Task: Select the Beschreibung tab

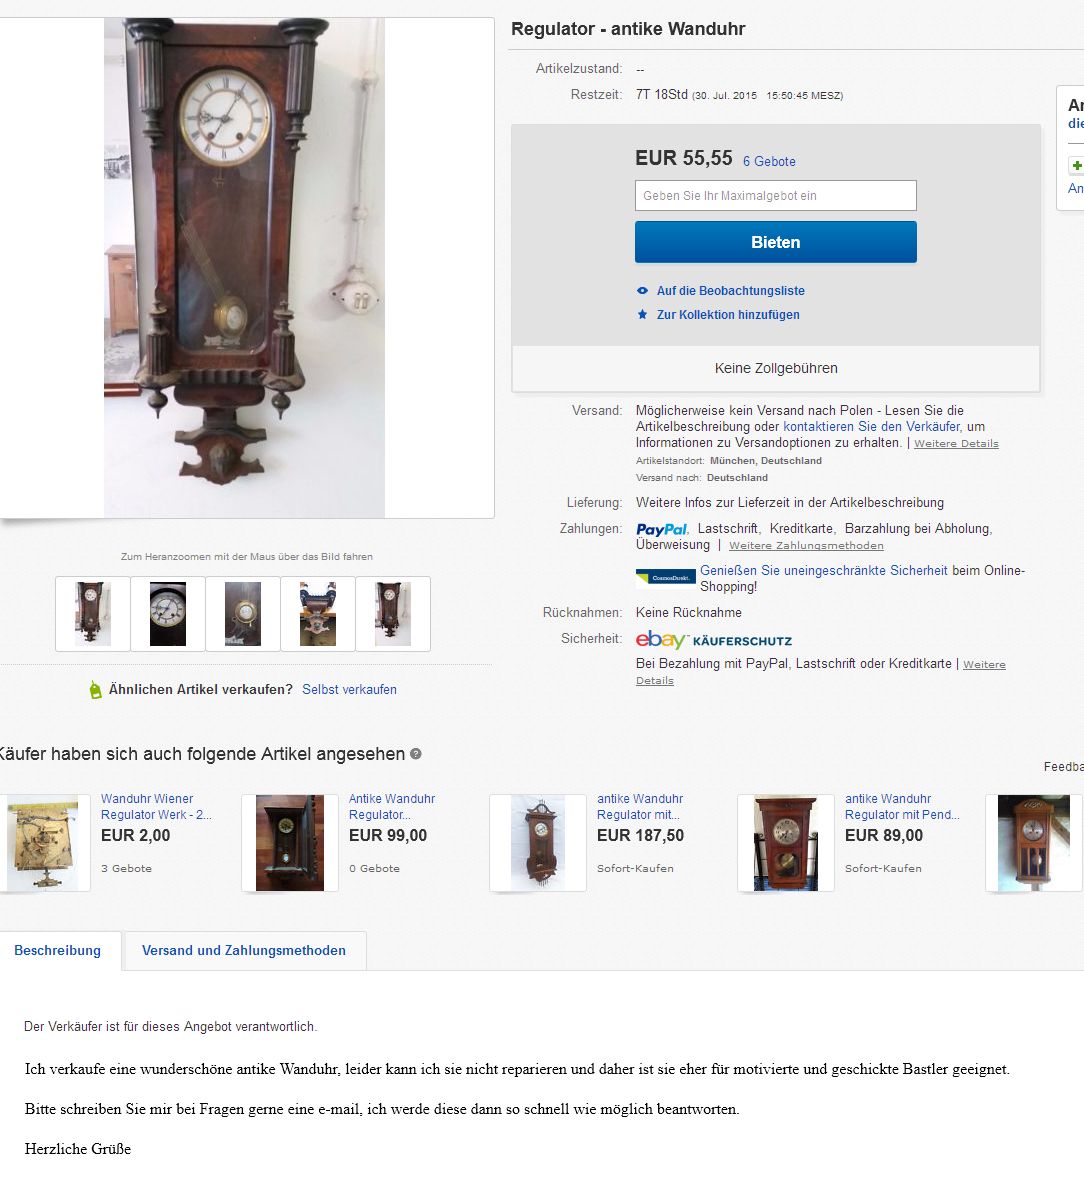Action: (58, 950)
